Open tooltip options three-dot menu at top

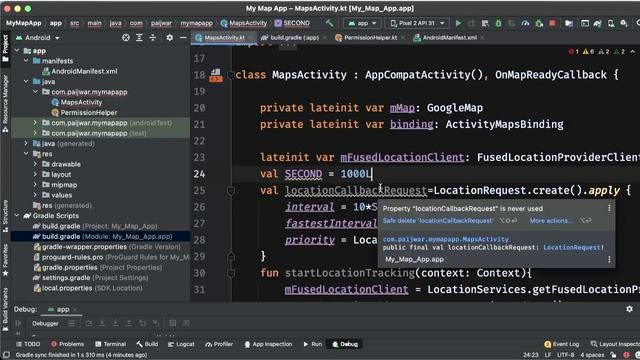click(x=609, y=208)
